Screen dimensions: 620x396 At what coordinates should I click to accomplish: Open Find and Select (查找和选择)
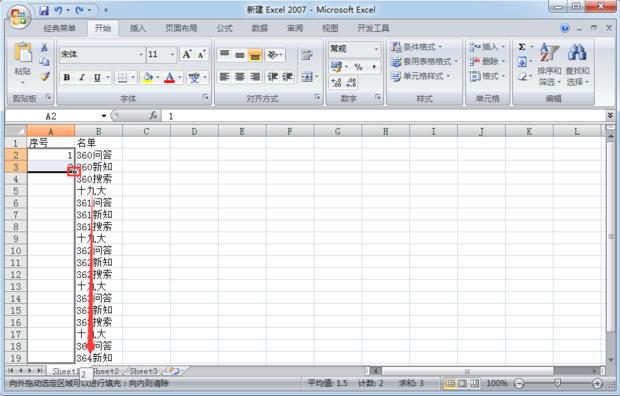coord(577,64)
